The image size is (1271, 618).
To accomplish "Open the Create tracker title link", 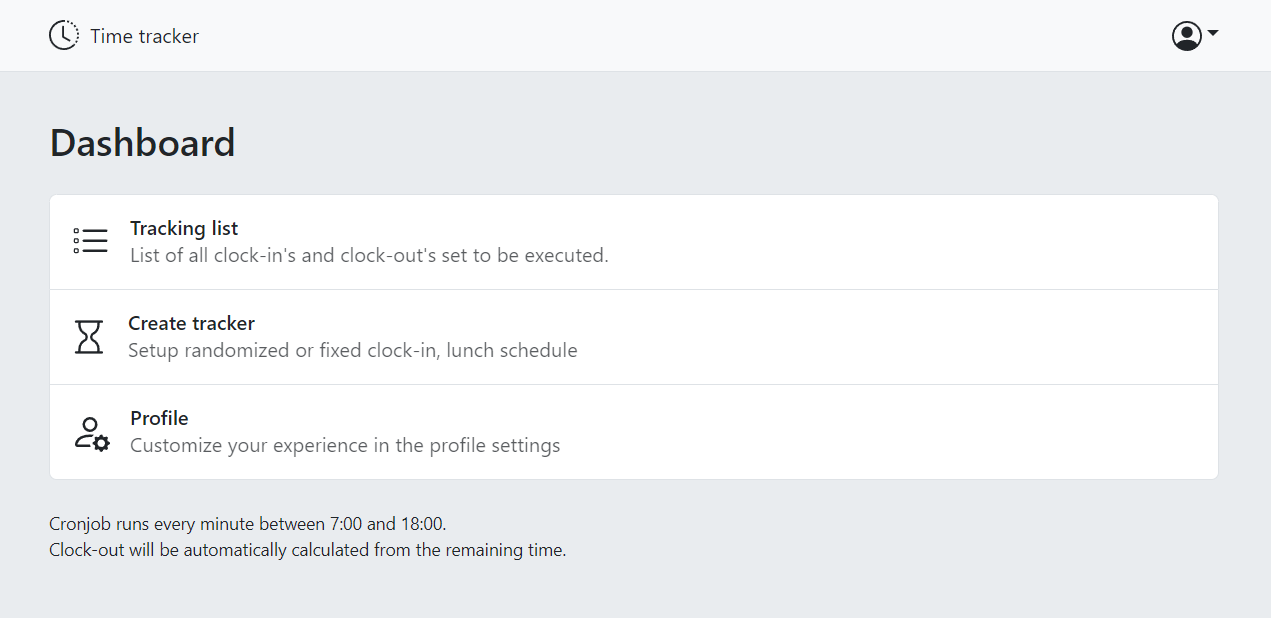I will pyautogui.click(x=191, y=323).
